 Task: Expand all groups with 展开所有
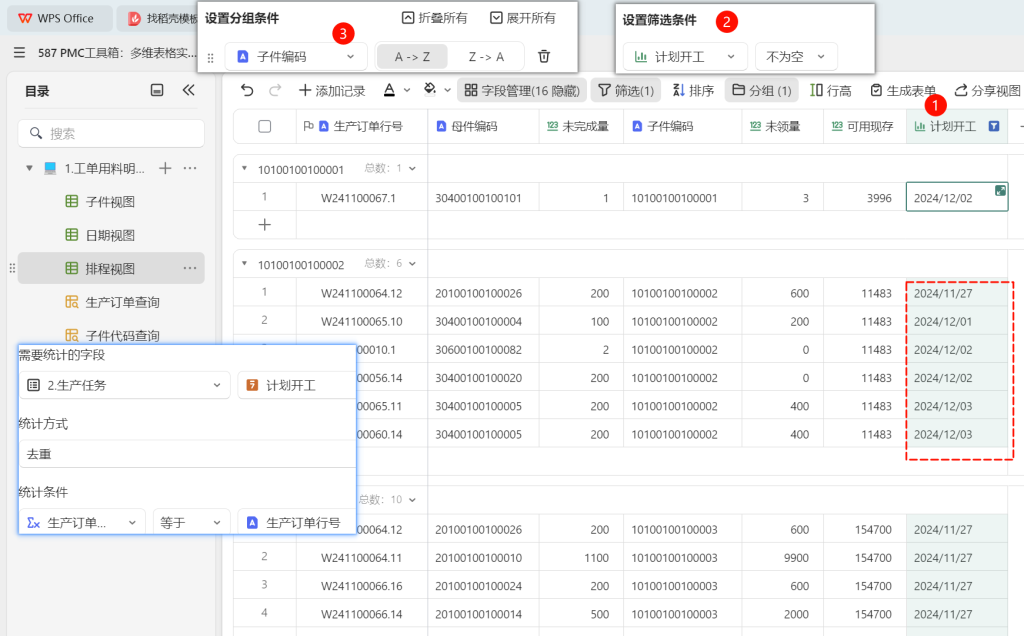coord(522,18)
